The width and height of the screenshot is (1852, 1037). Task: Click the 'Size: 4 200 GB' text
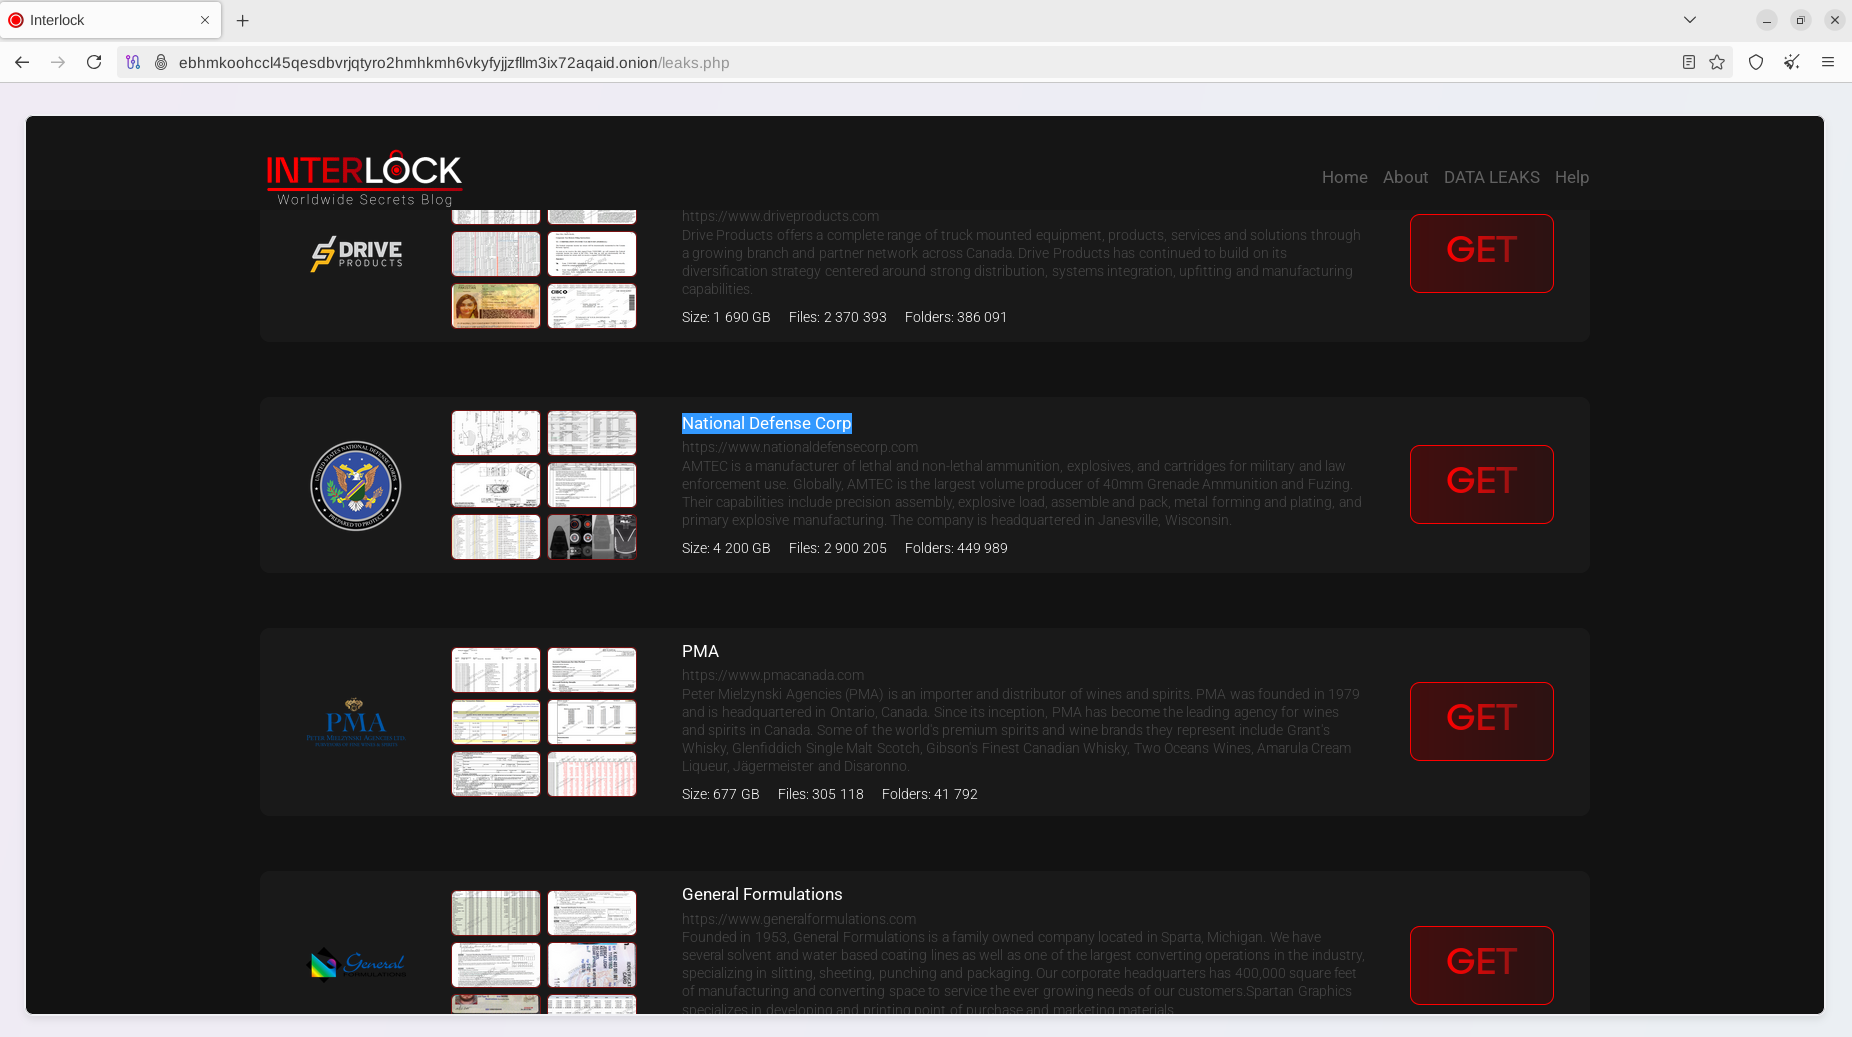(726, 548)
